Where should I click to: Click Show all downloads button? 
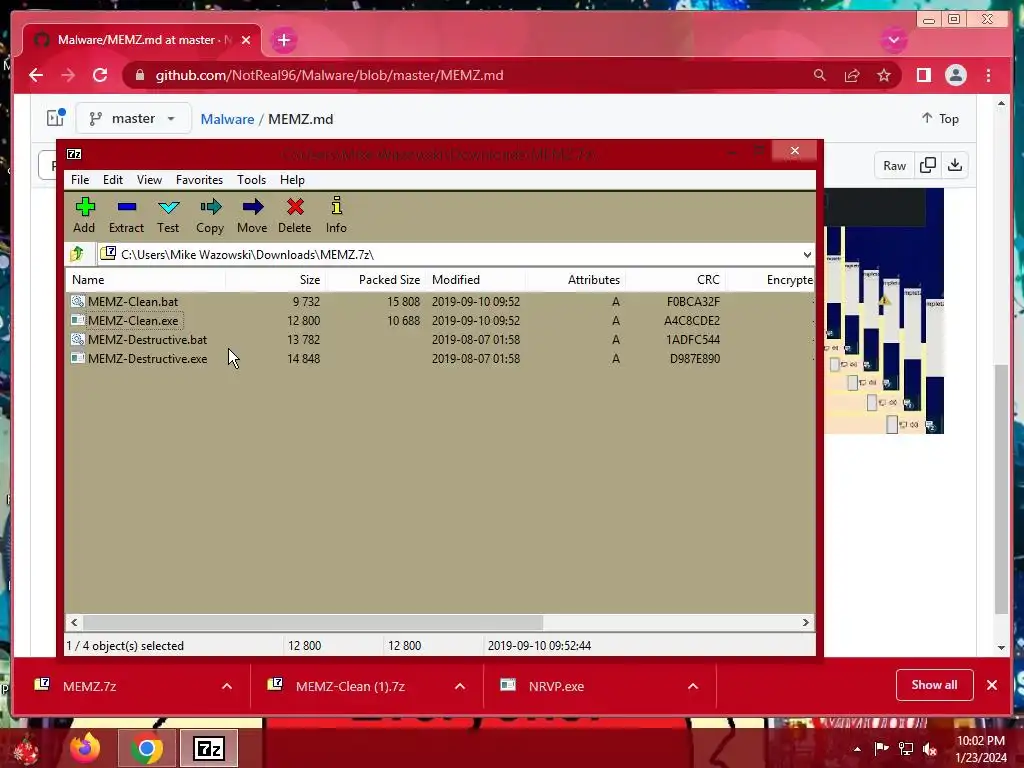[935, 685]
